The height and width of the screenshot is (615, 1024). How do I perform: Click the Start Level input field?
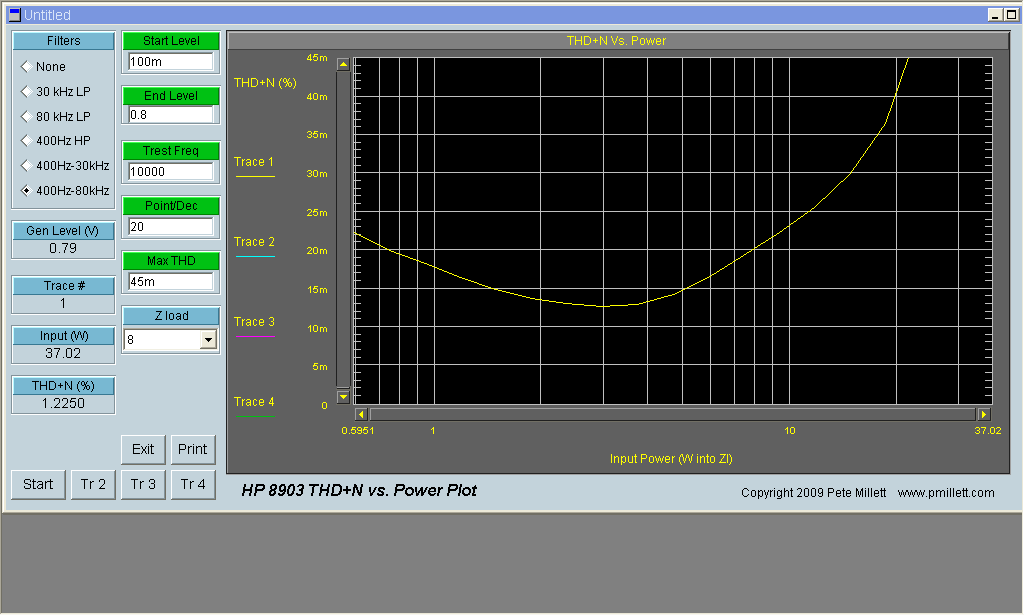click(x=170, y=61)
